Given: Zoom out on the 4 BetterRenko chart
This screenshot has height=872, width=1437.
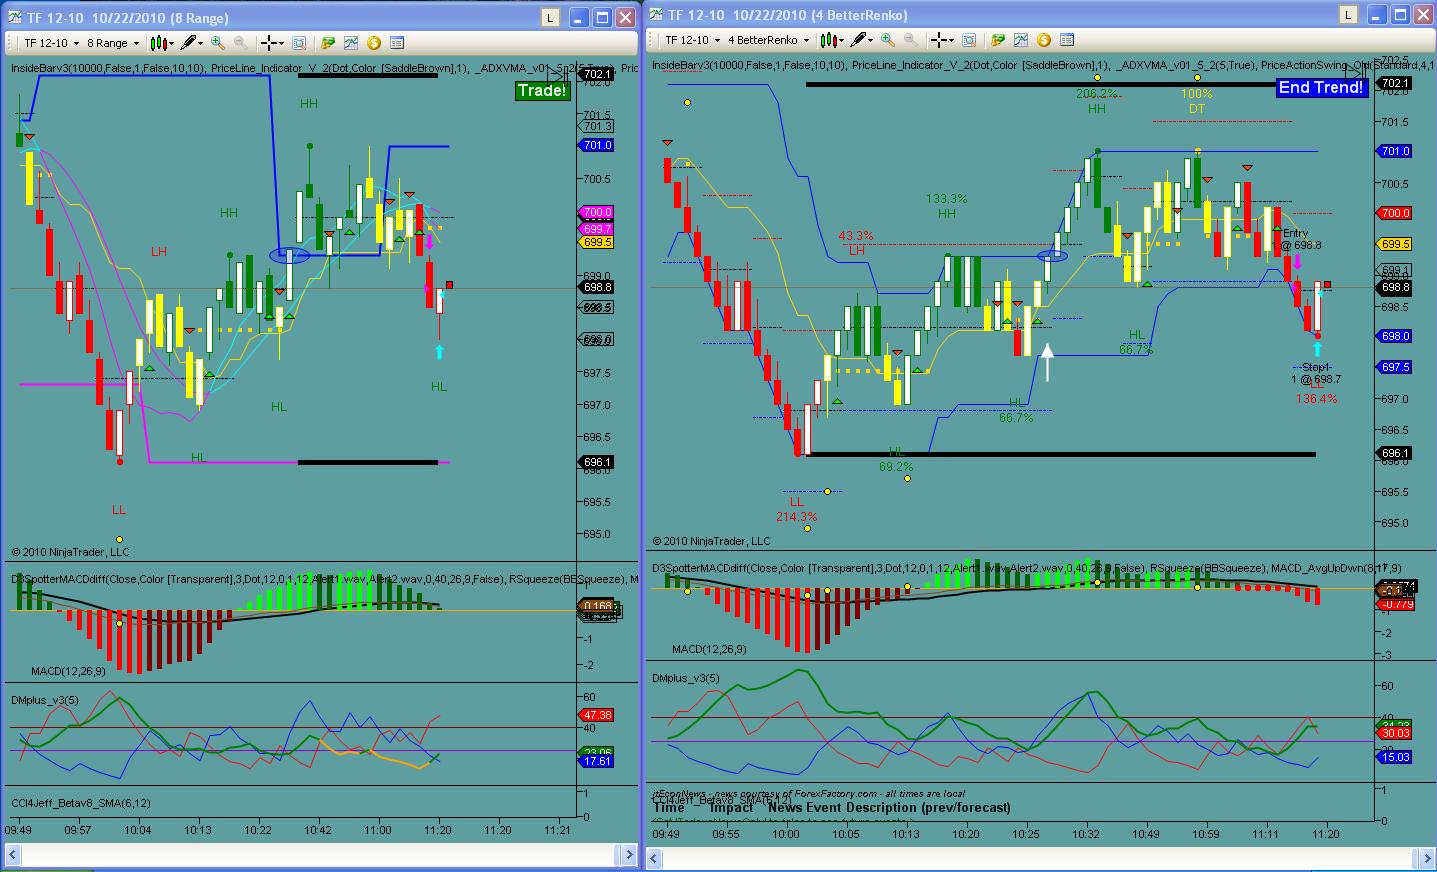Looking at the screenshot, I should pos(910,40).
